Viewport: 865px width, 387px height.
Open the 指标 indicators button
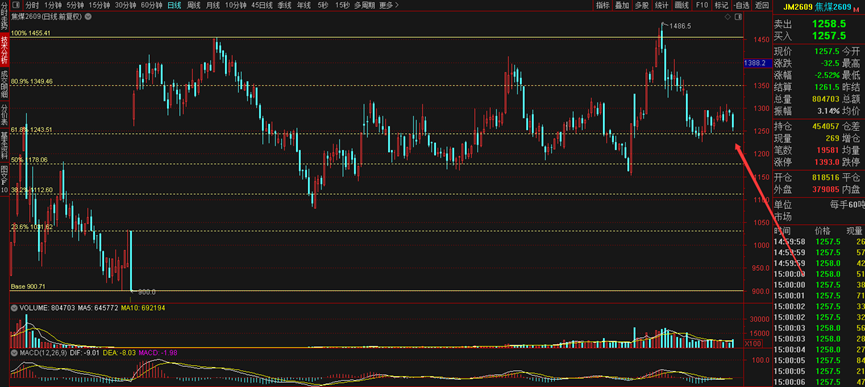click(602, 5)
